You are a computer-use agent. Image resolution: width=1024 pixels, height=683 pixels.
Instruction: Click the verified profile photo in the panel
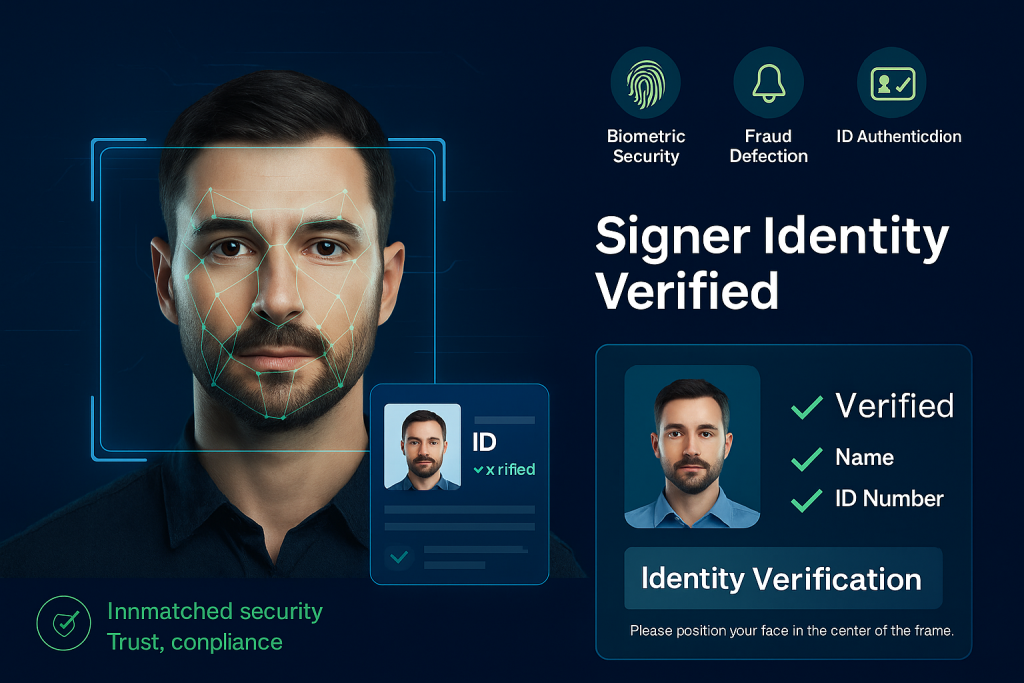[692, 447]
